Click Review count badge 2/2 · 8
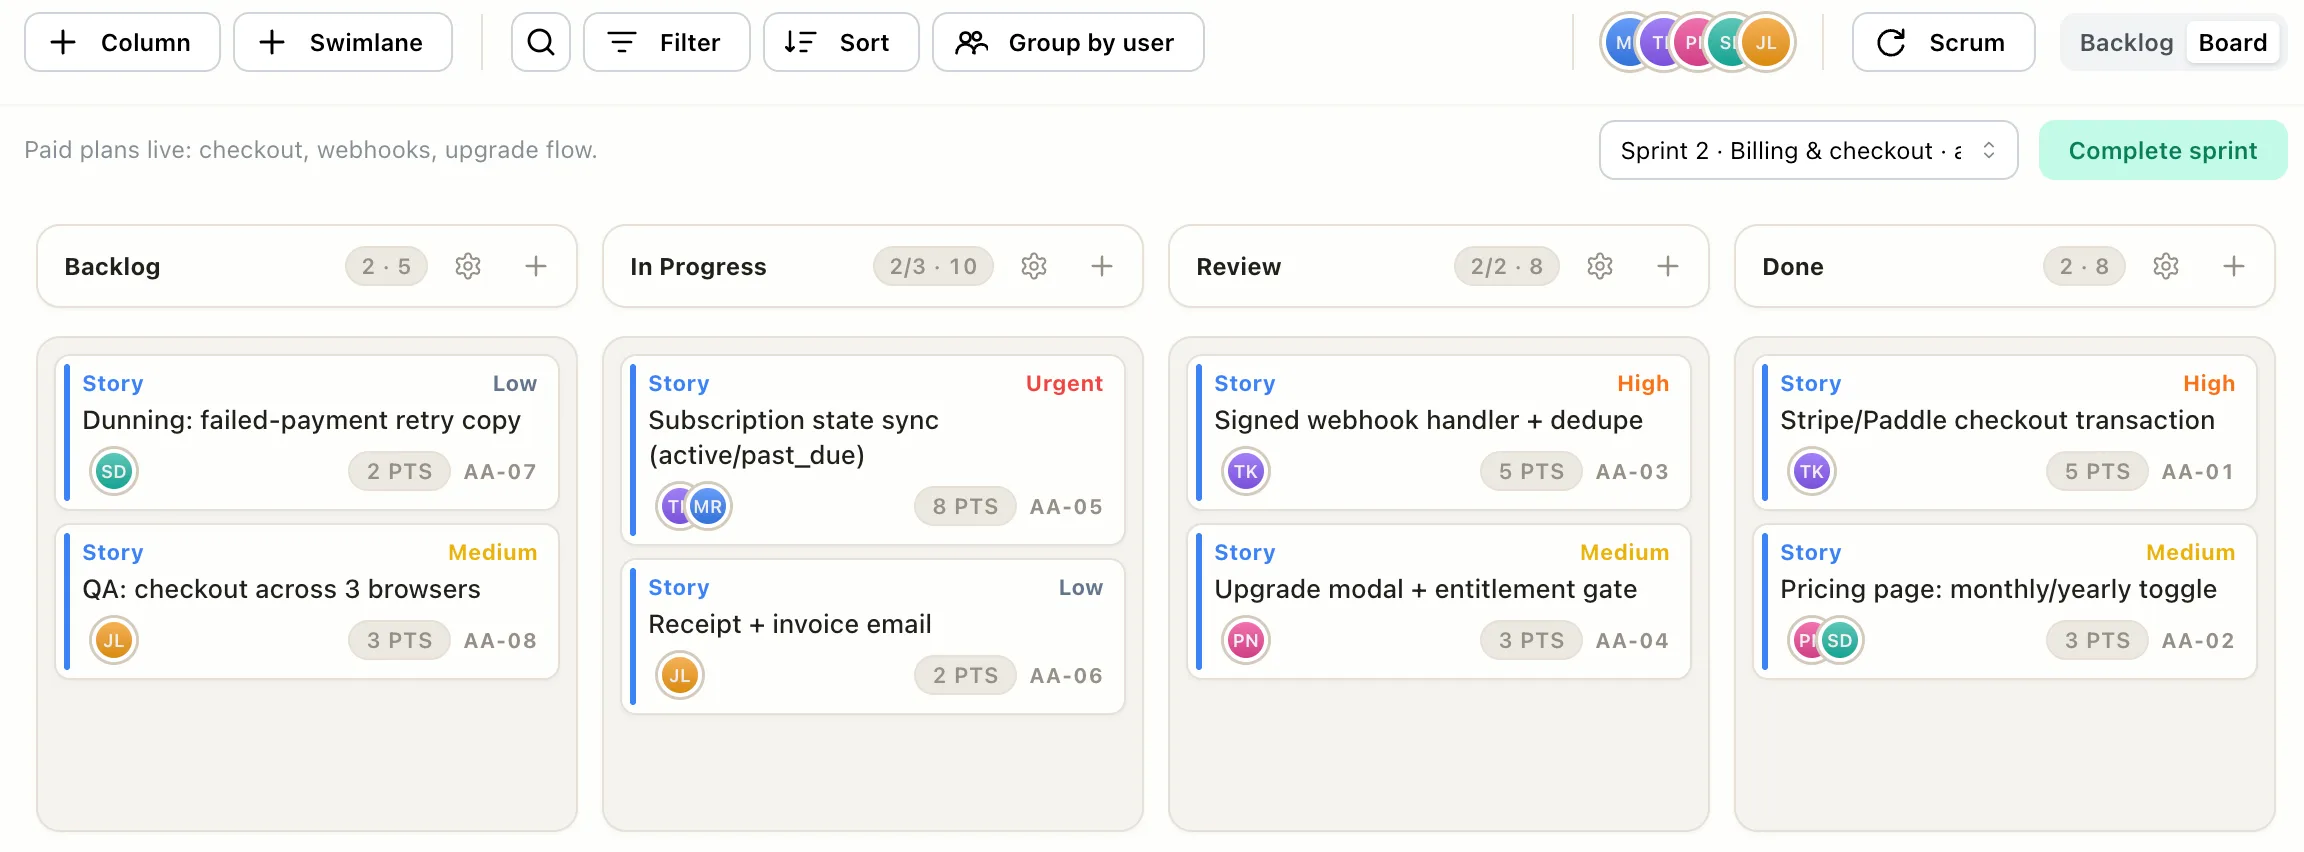This screenshot has height=852, width=2304. click(1506, 266)
